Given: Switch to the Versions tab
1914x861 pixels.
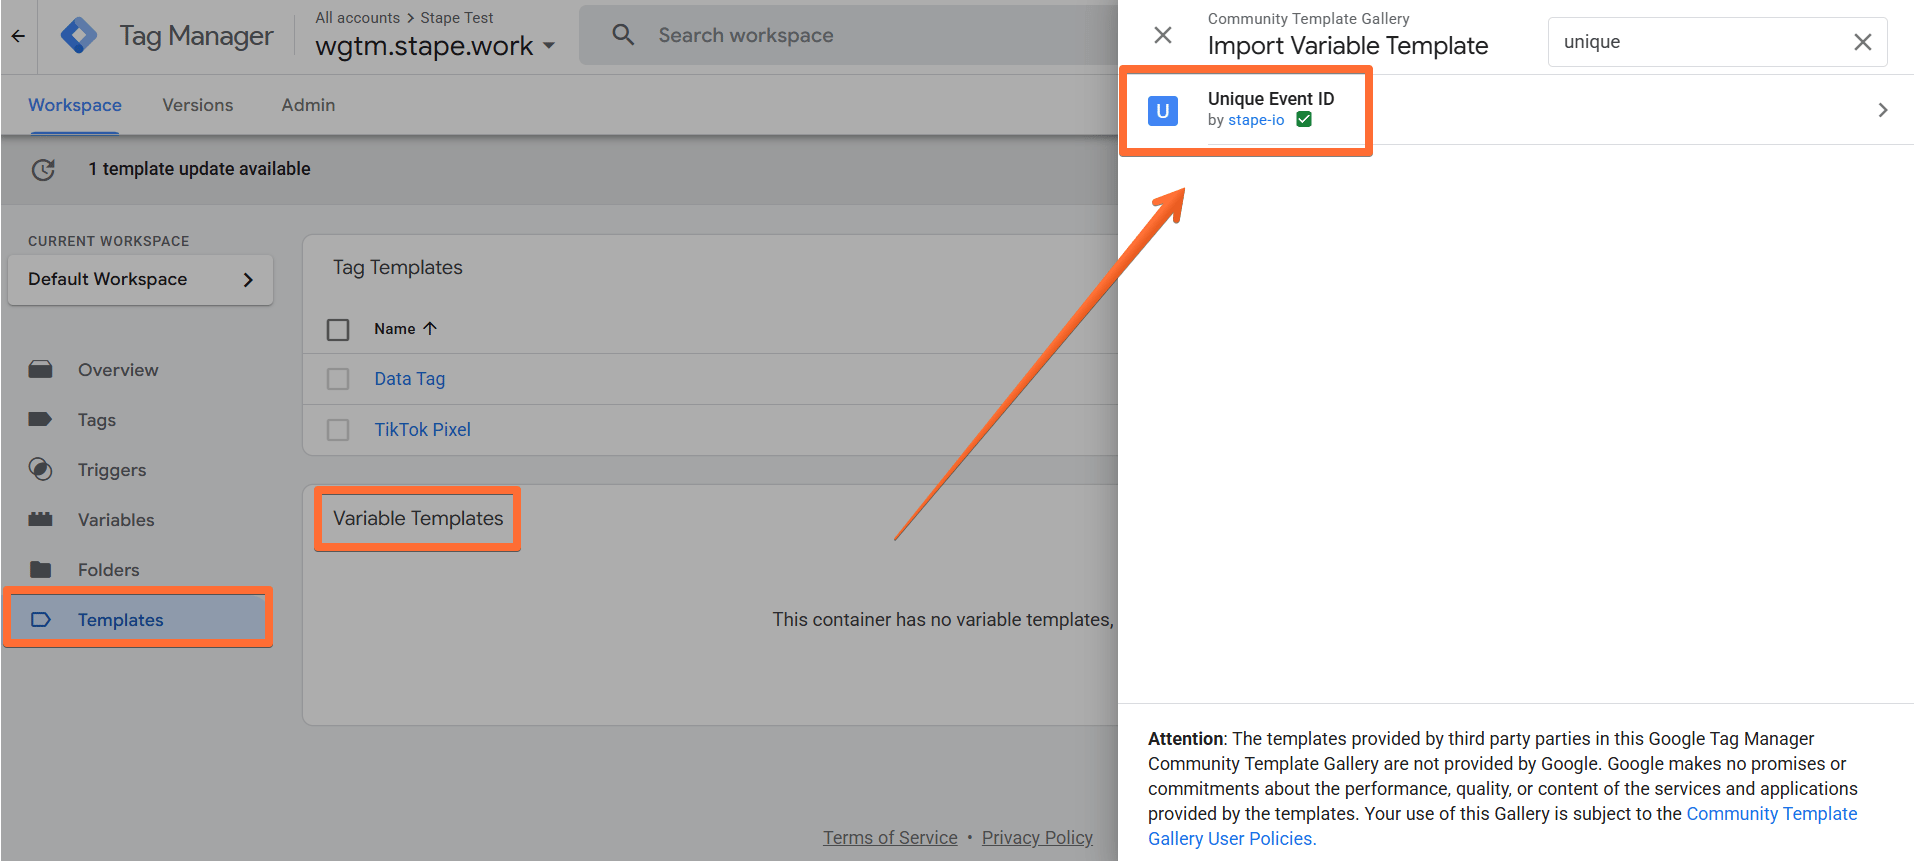Looking at the screenshot, I should 198,105.
